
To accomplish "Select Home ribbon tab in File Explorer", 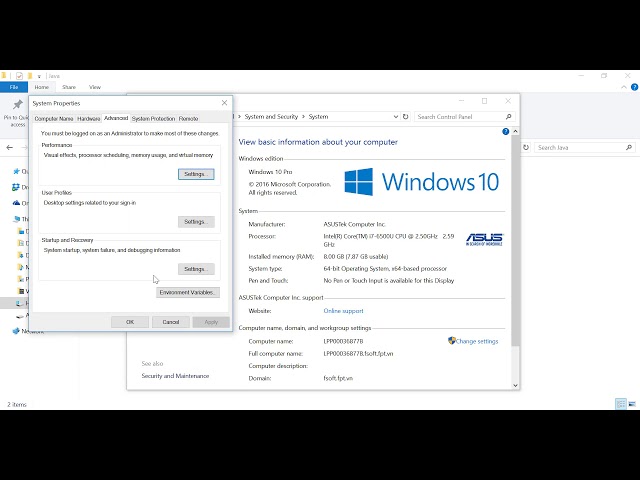I will (42, 87).
